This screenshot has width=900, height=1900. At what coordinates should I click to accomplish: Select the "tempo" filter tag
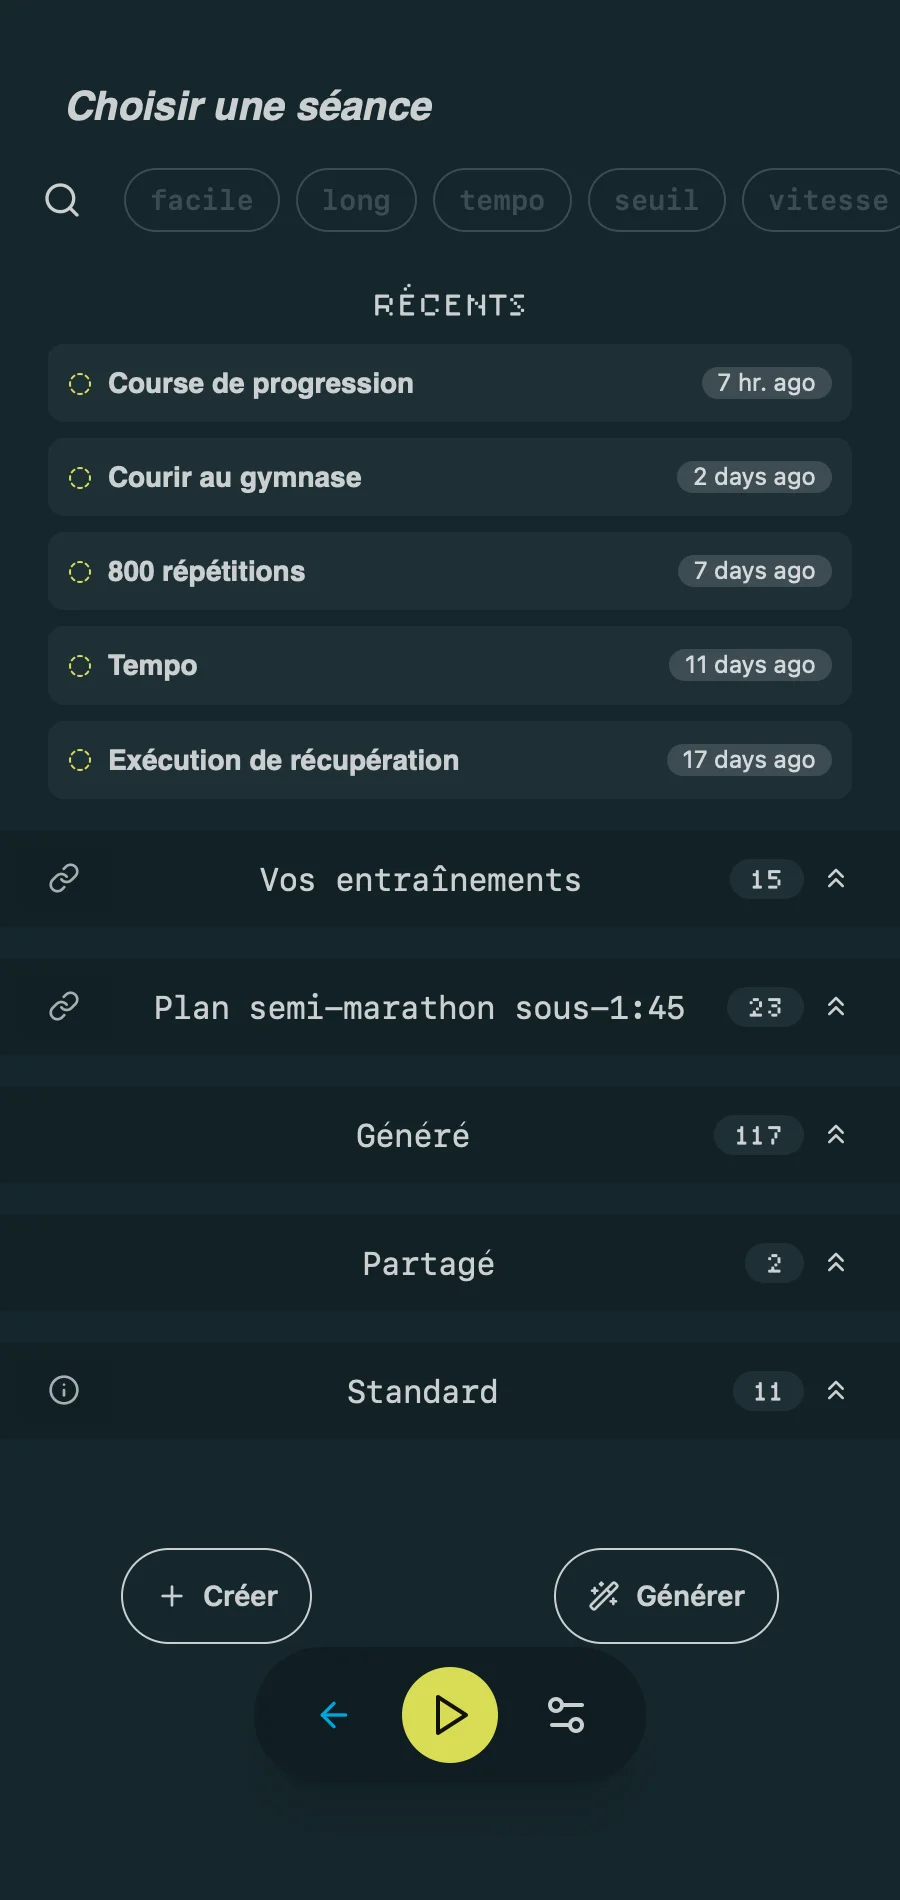[502, 200]
